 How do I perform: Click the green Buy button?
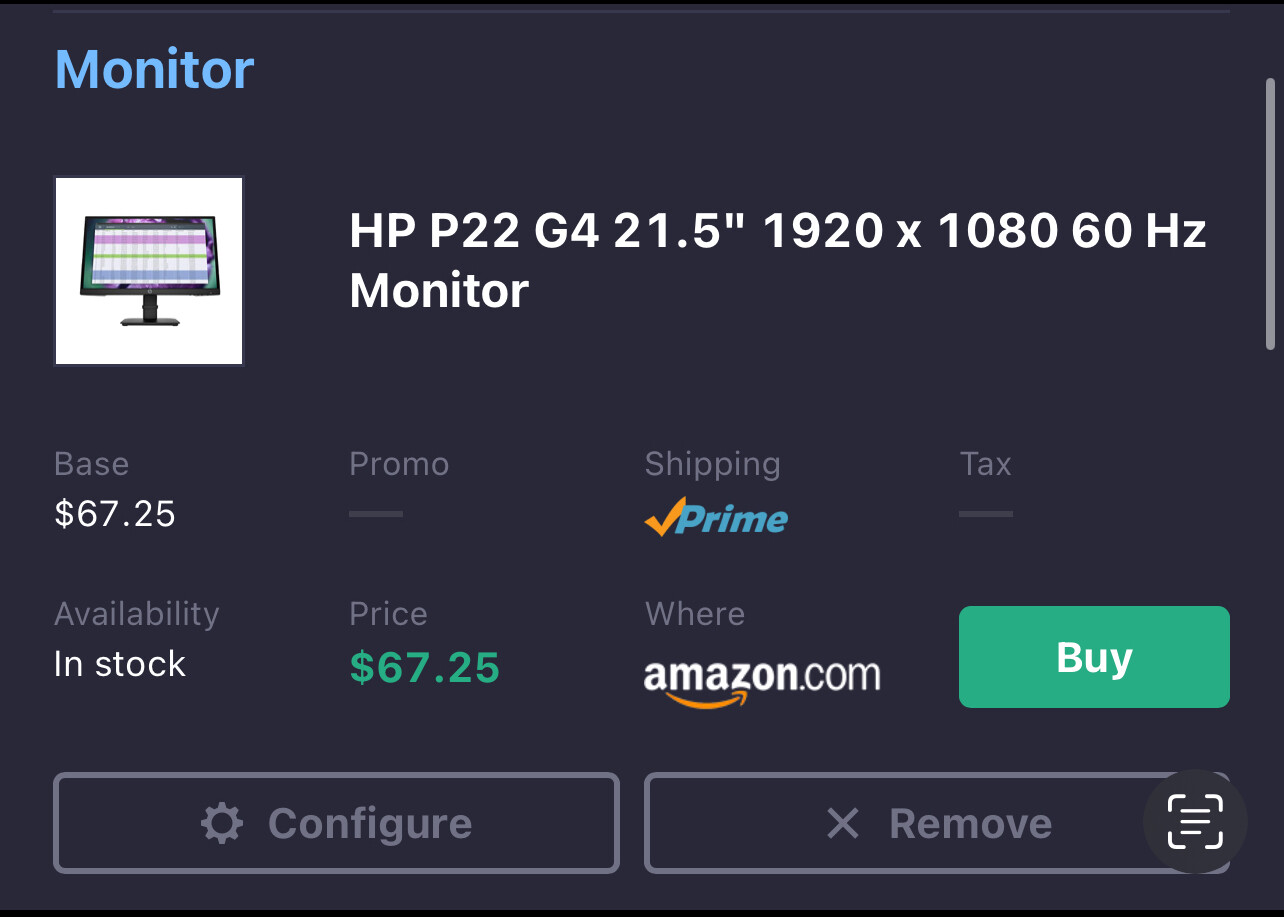tap(1094, 657)
